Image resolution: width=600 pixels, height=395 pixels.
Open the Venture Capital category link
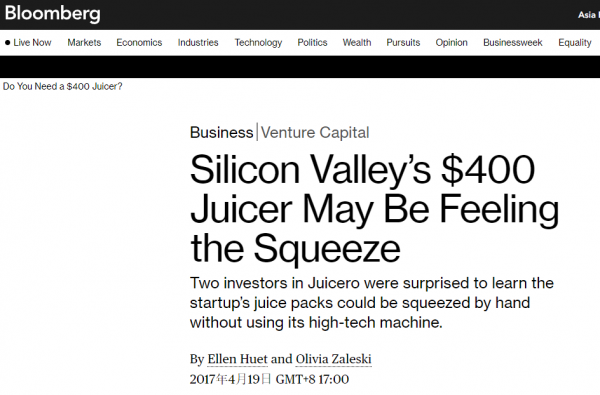pos(315,132)
